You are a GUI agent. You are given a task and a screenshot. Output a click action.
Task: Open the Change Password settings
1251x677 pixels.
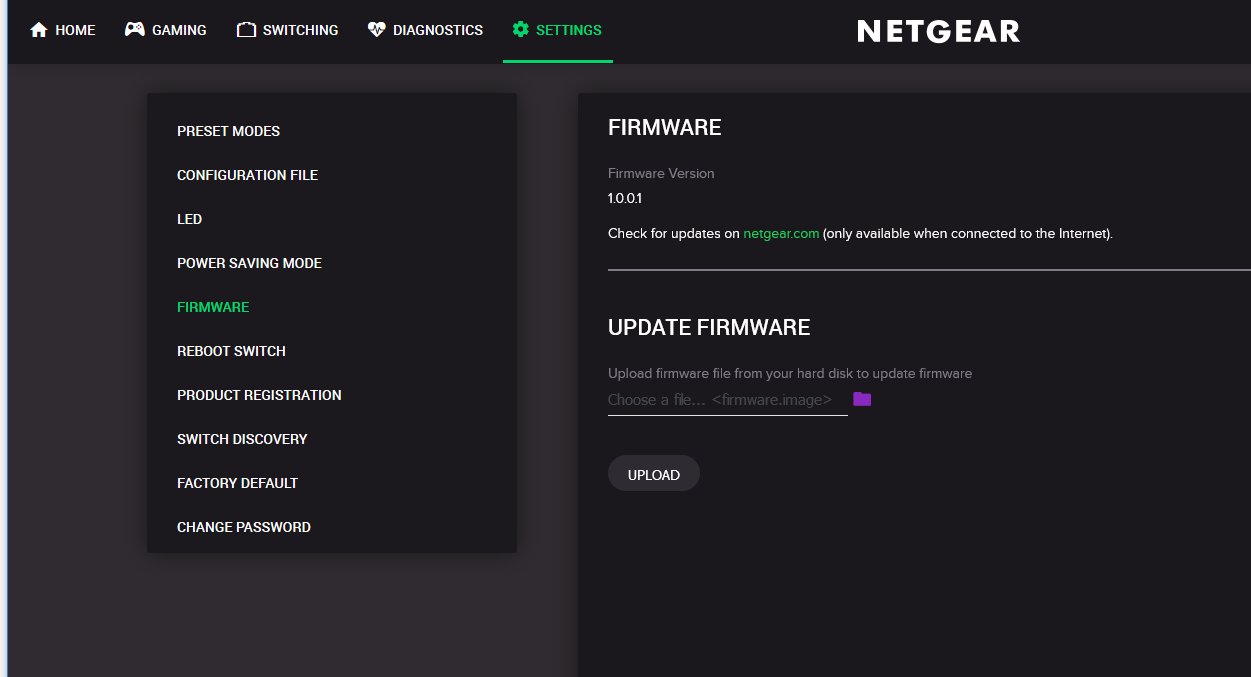[x=243, y=527]
